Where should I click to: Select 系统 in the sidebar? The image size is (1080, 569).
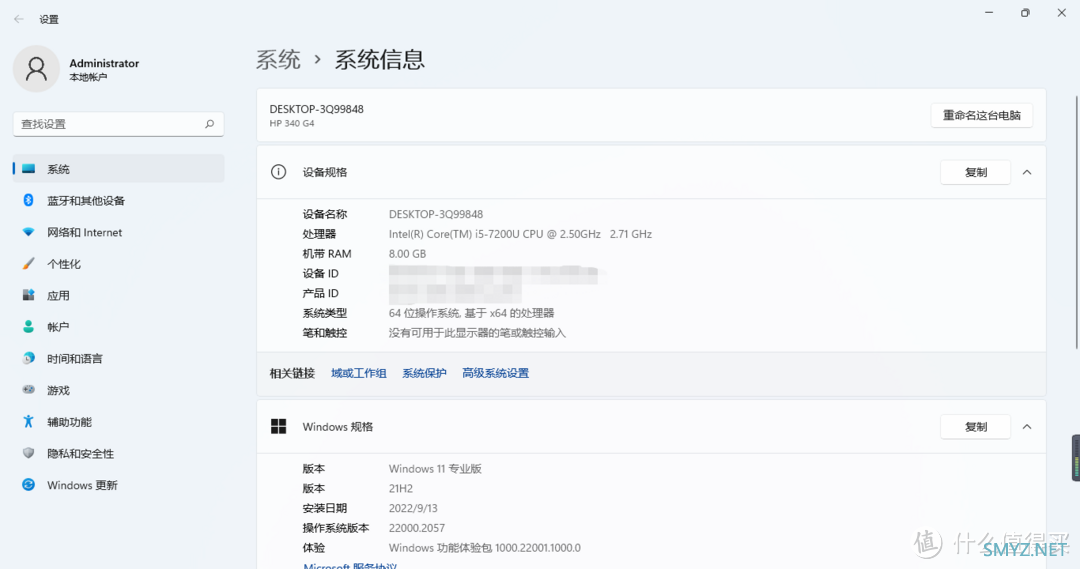(x=118, y=169)
